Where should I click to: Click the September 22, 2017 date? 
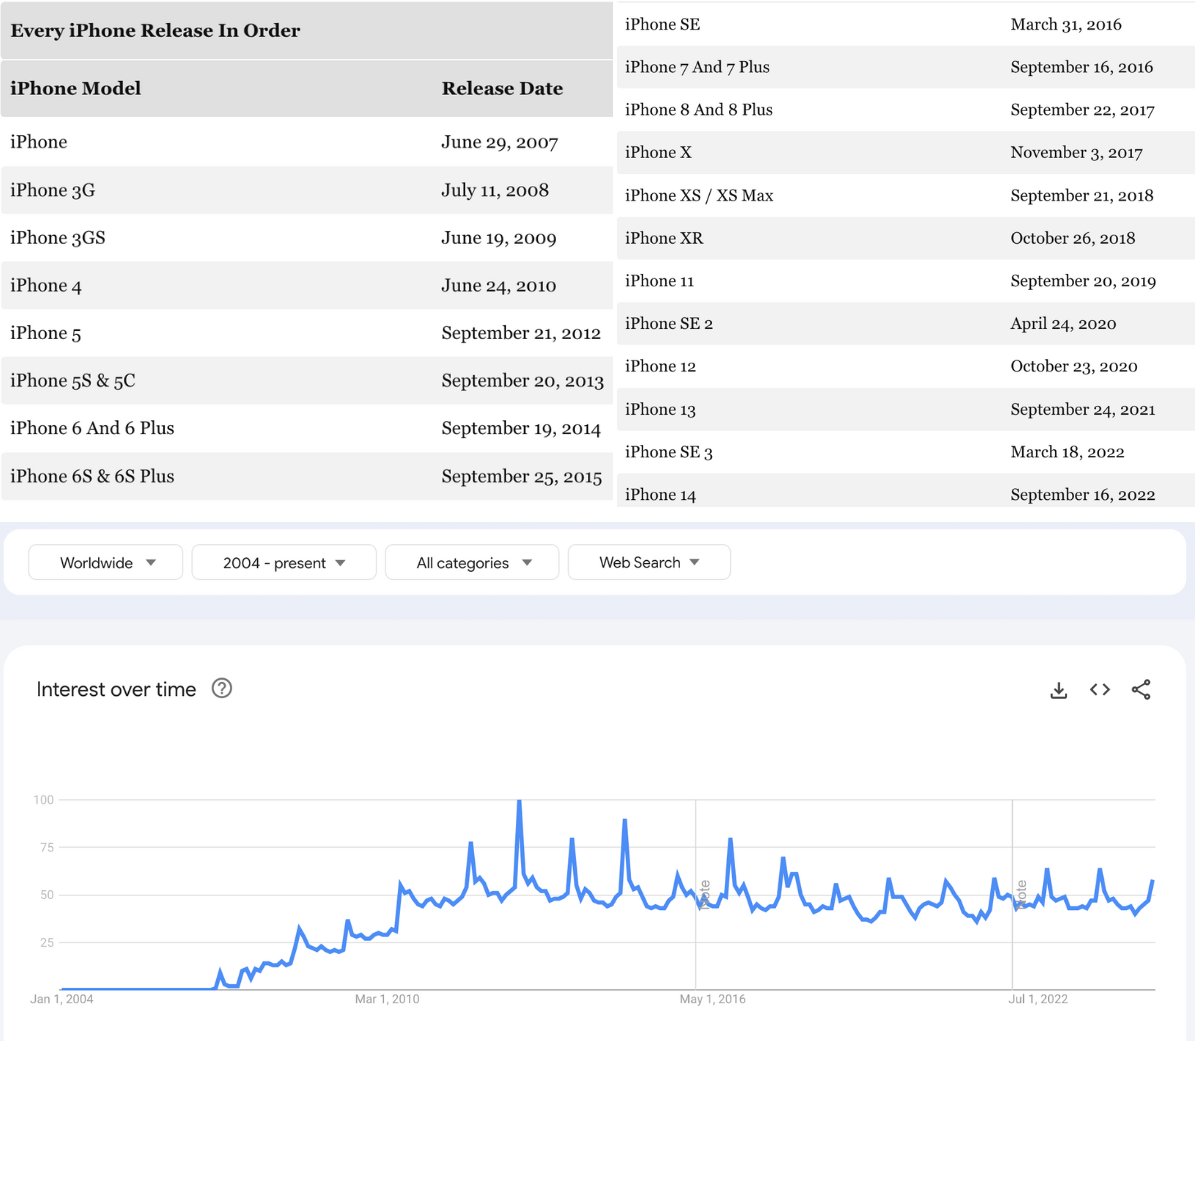pos(1083,110)
